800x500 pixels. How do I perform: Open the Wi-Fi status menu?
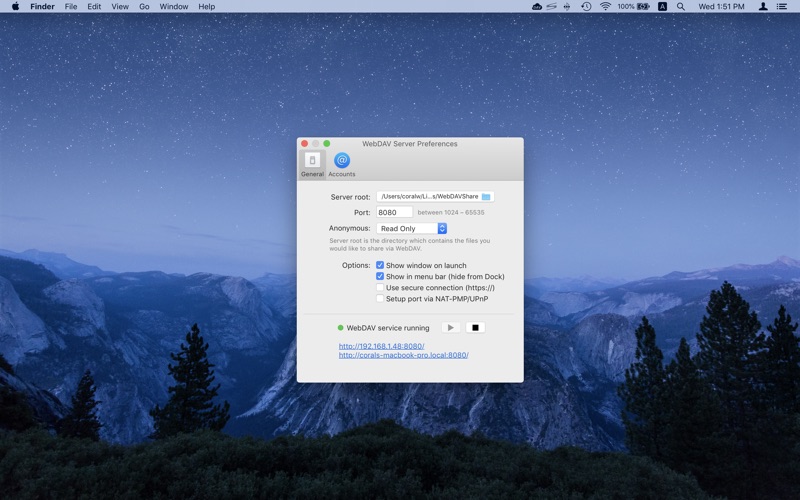click(x=605, y=7)
